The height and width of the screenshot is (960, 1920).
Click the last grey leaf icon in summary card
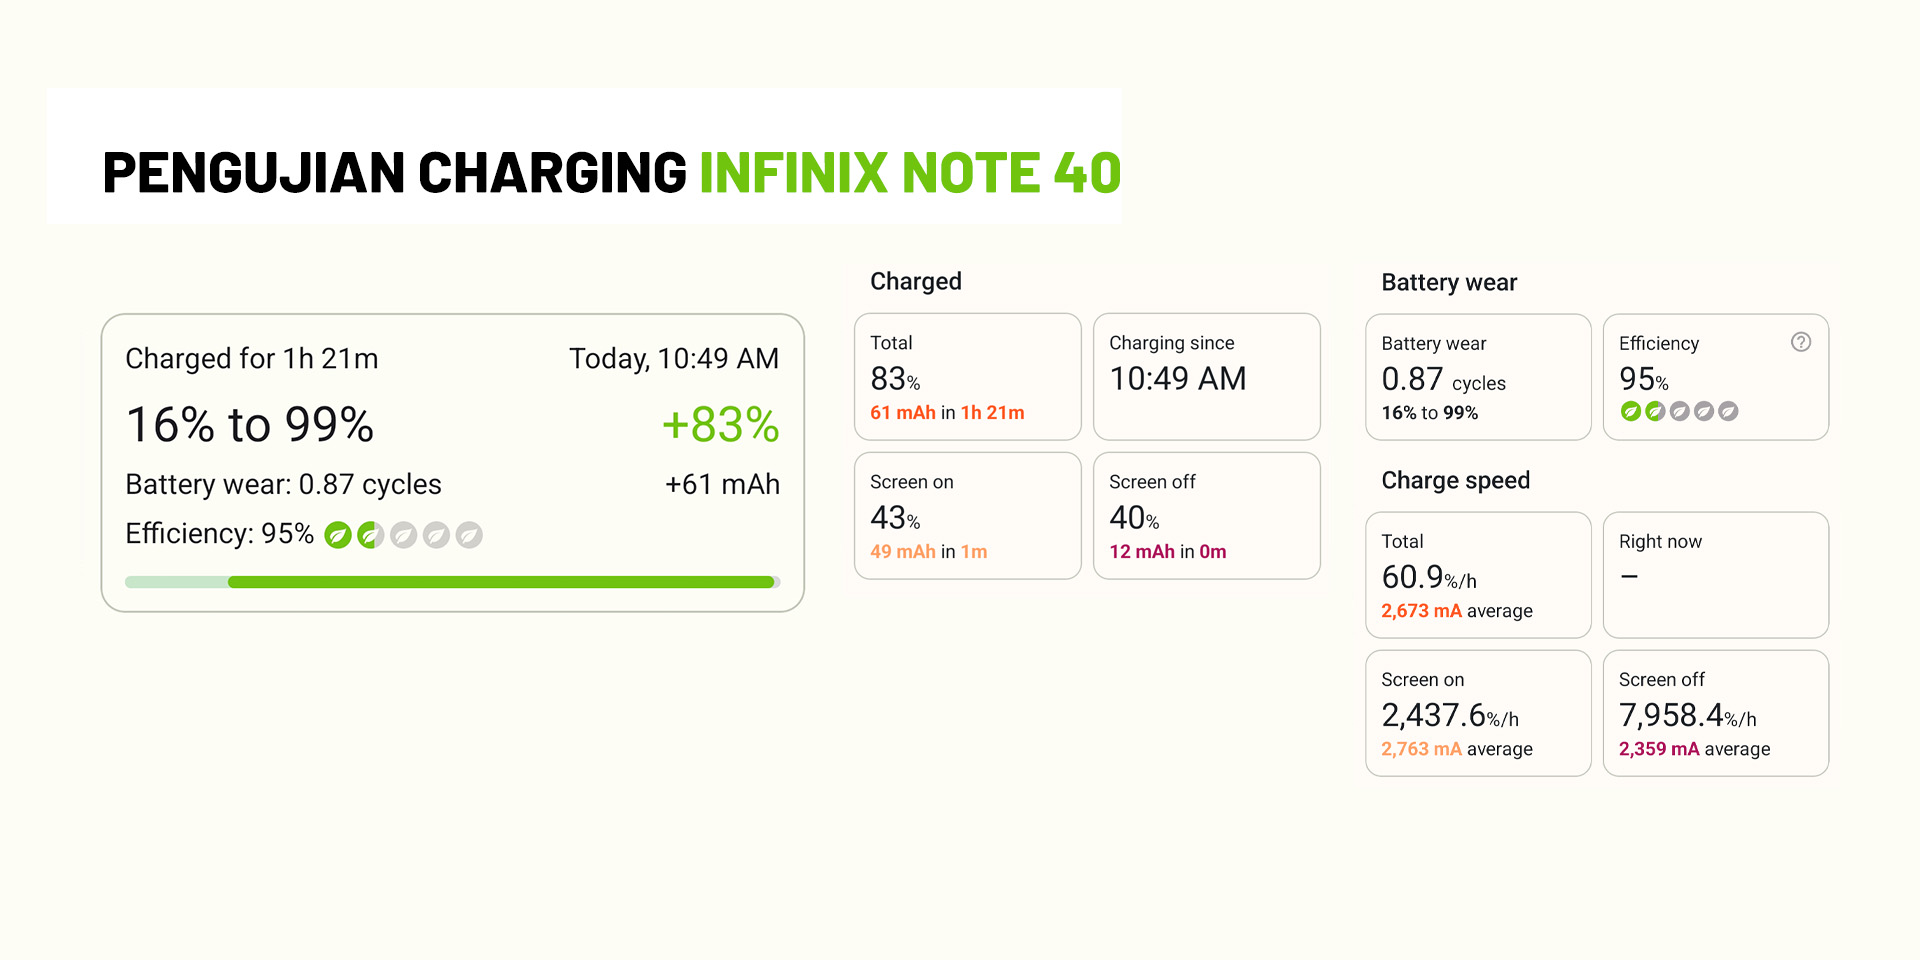point(469,535)
